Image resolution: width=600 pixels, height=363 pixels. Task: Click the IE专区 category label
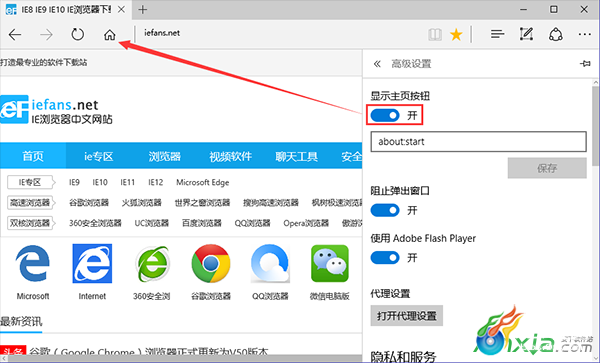[x=31, y=182]
